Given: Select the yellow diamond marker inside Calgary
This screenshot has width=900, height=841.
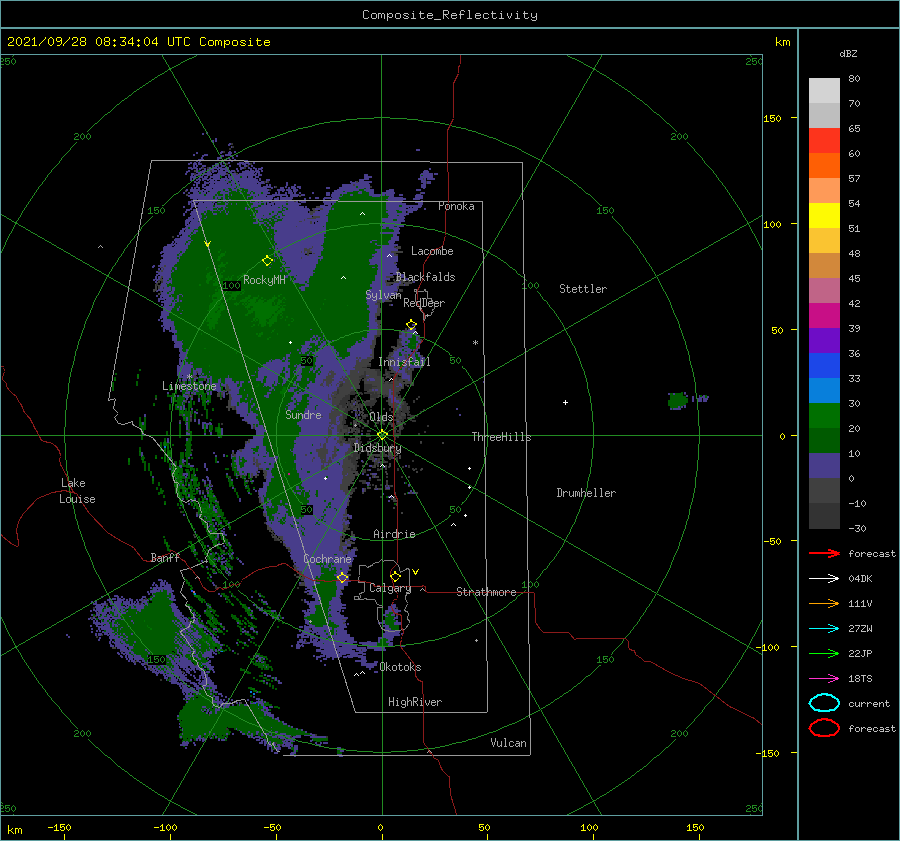Looking at the screenshot, I should (395, 576).
